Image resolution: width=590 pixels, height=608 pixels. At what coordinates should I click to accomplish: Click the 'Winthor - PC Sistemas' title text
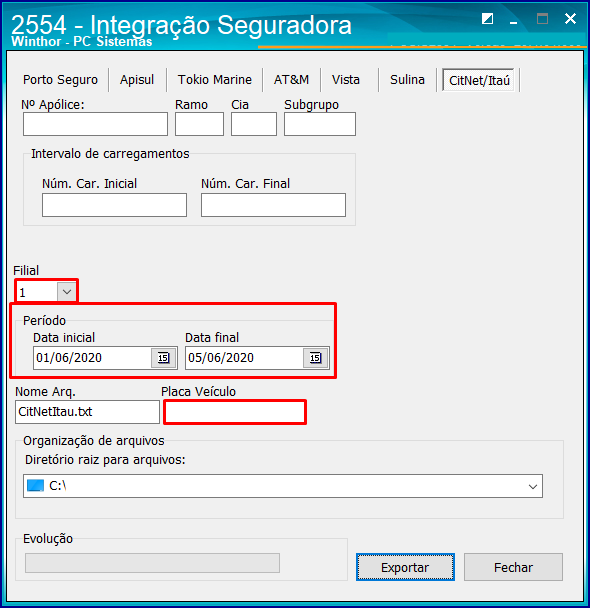pos(81,41)
